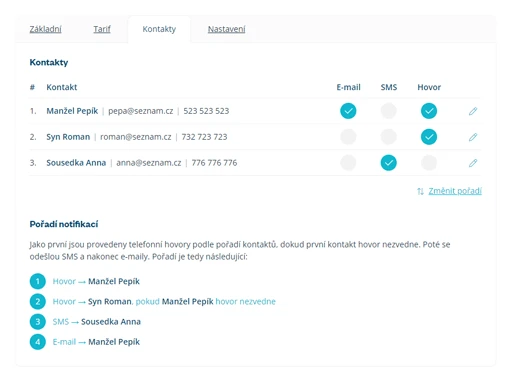This screenshot has width=510, height=383.
Task: Click the email roman@seznam.cz
Action: point(136,137)
